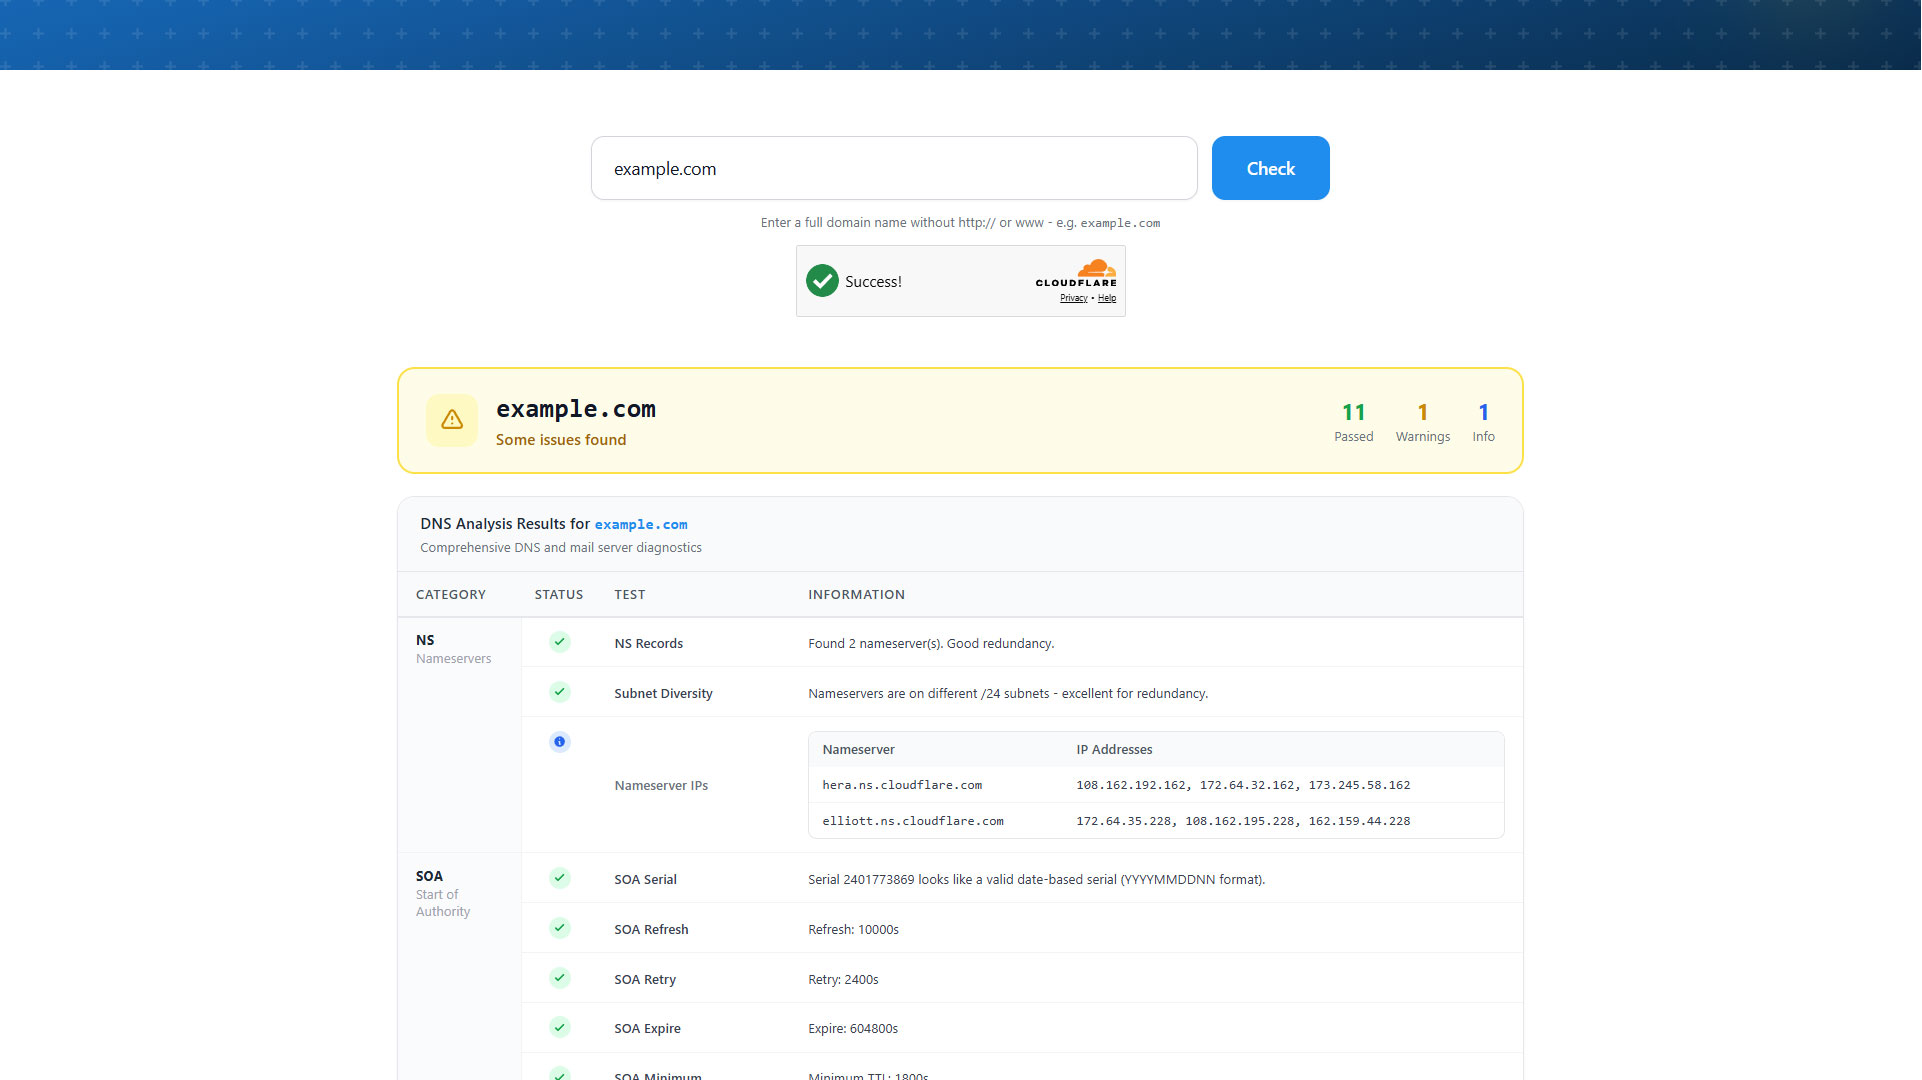Screen dimensions: 1922x1080
Task: Open the Privacy link under Cloudflare logo
Action: tap(1072, 297)
